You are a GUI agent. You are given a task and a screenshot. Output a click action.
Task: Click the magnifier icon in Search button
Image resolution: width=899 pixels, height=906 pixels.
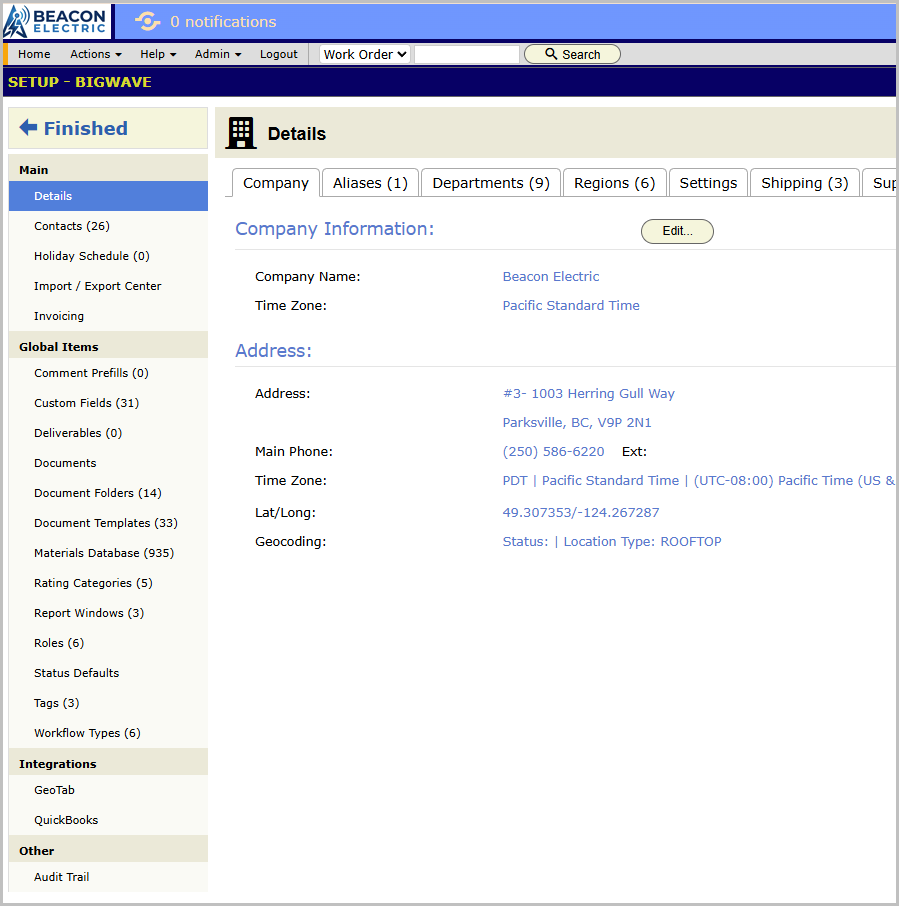coord(551,54)
